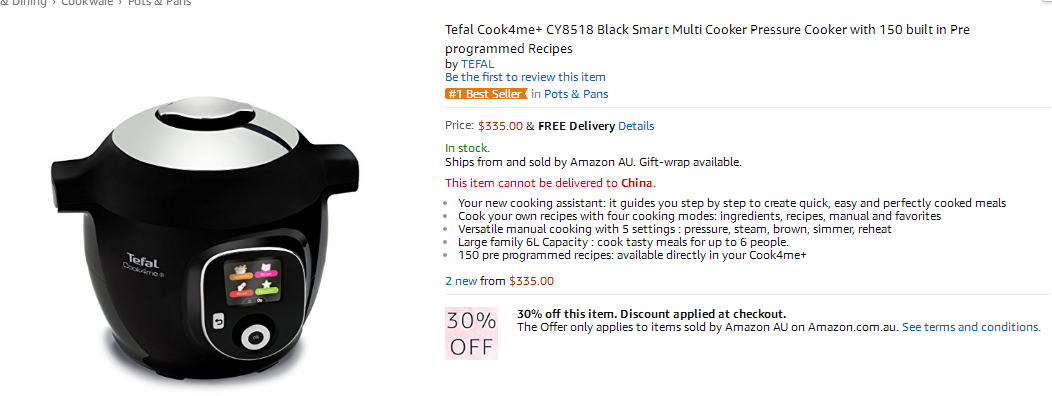
Task: Click the orange ingredients icon on the cooker display
Action: (x=242, y=272)
